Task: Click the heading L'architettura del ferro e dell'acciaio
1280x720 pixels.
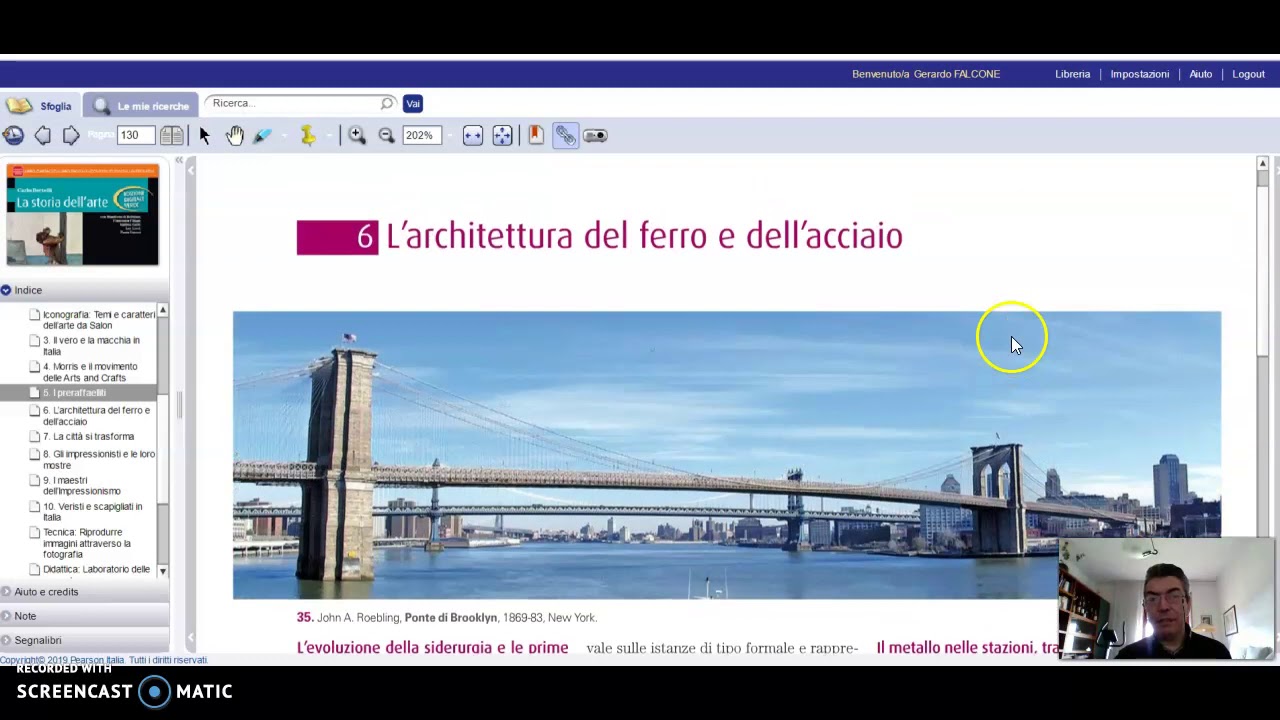Action: [x=644, y=236]
